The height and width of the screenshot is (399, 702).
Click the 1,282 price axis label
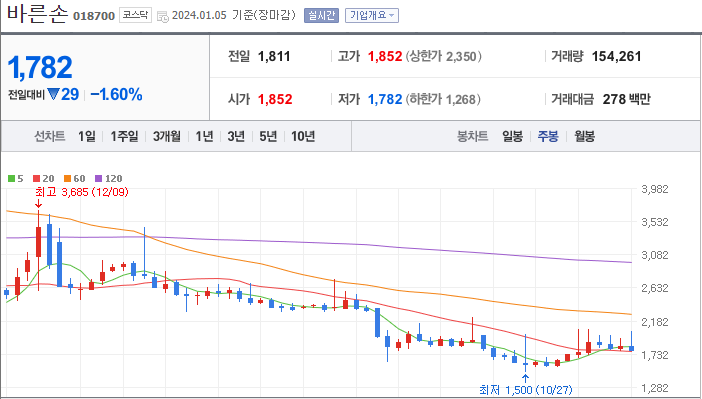click(655, 388)
